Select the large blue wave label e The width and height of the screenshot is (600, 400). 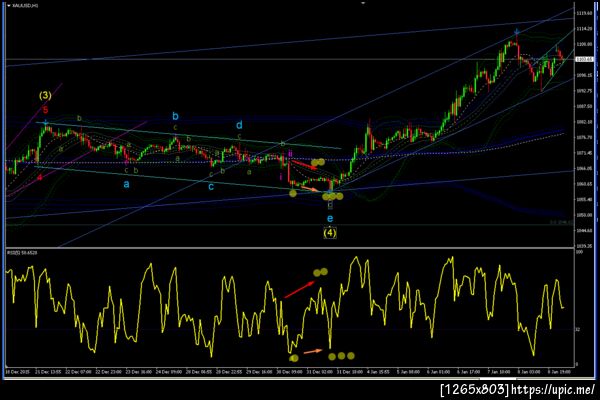pos(330,219)
